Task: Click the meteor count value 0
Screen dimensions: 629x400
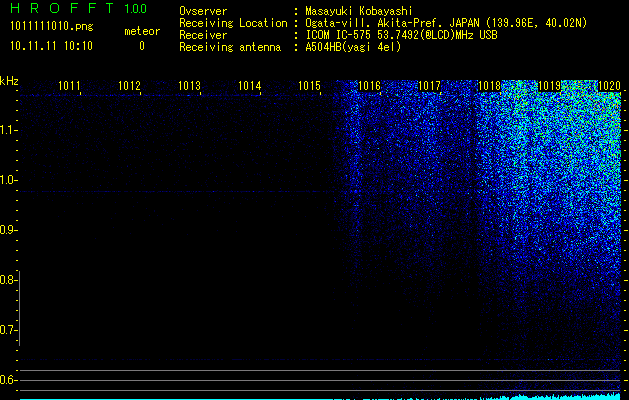Action: (x=142, y=46)
